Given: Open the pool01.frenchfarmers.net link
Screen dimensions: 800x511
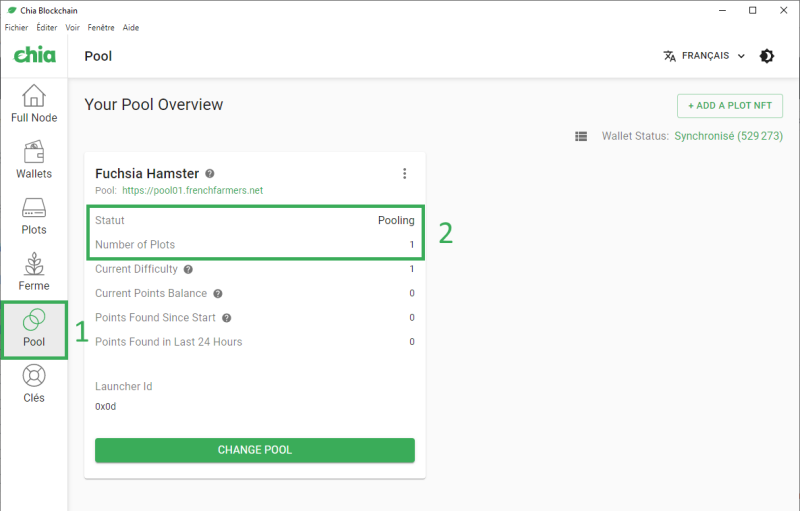Looking at the screenshot, I should (x=192, y=190).
